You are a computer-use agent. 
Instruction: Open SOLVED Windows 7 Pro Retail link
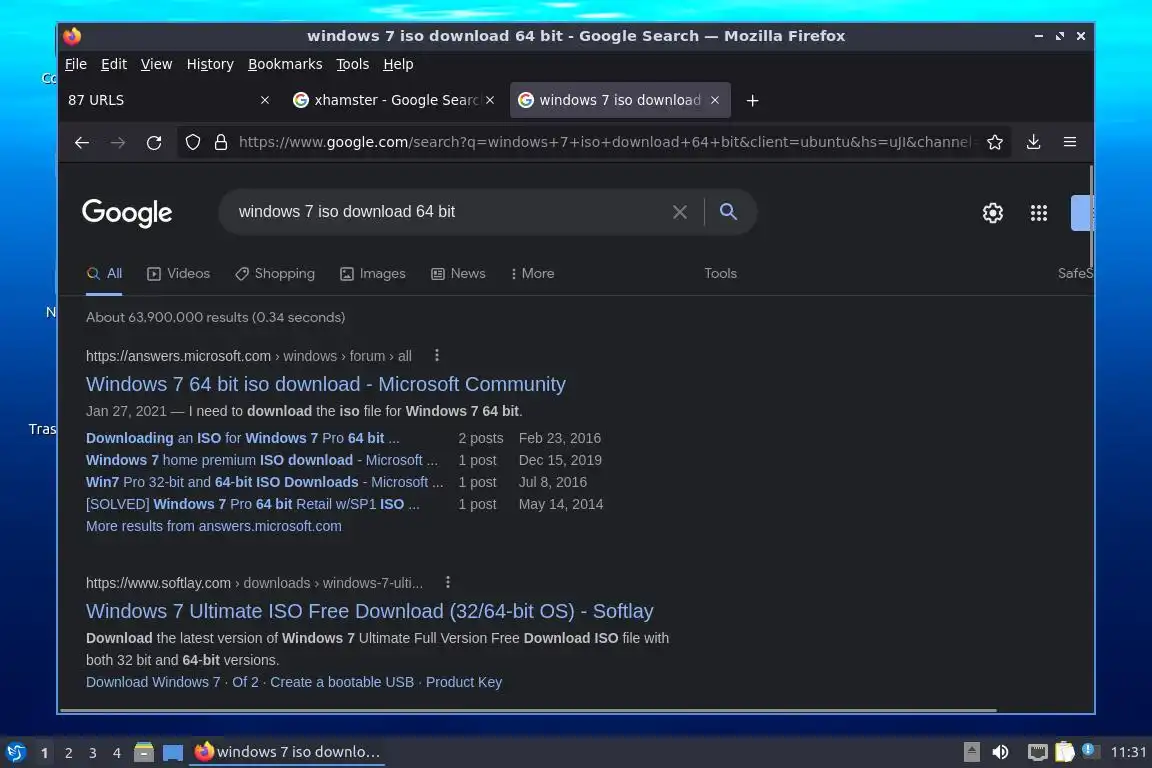click(x=253, y=504)
